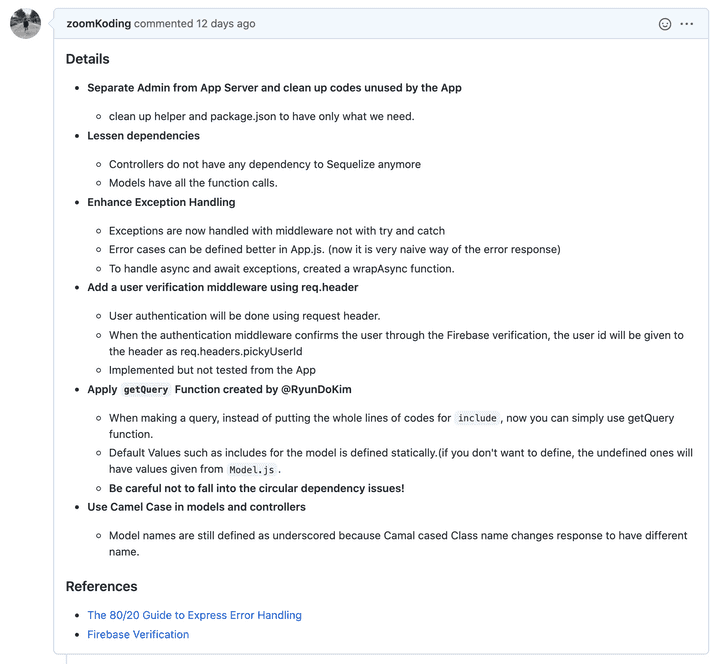
Task: Click zoomKoding's avatar picture
Action: pyautogui.click(x=25, y=24)
